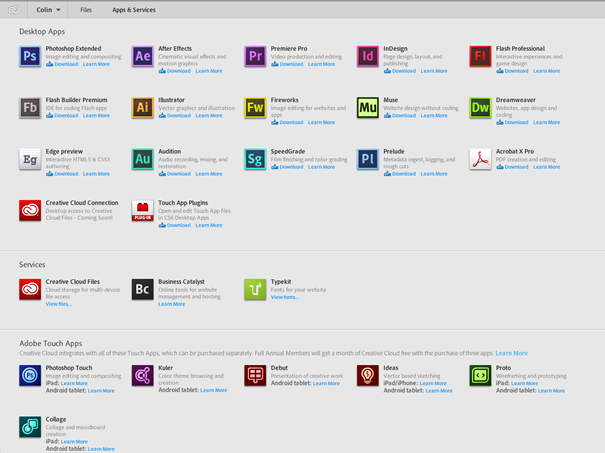The width and height of the screenshot is (605, 453).
Task: Open Photoshop Touch iPad Learn More
Action: tap(74, 384)
